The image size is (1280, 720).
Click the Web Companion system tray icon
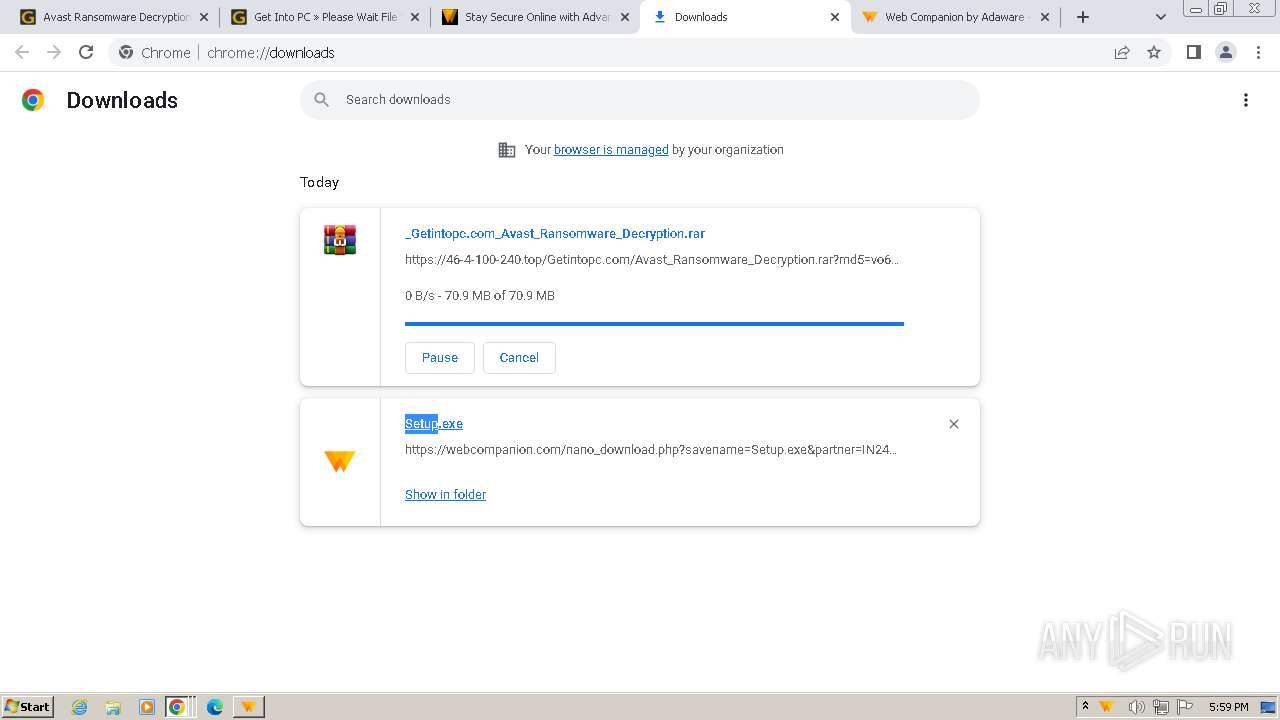(x=1106, y=707)
